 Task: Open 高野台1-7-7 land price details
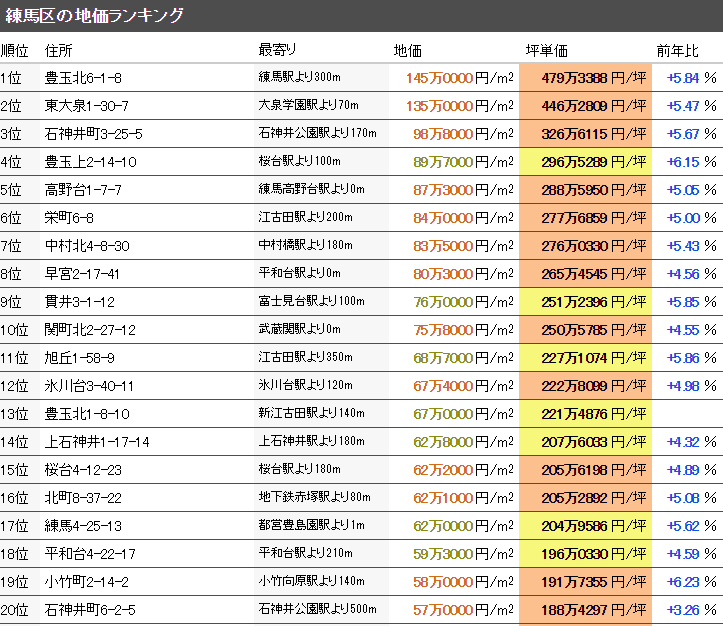pyautogui.click(x=84, y=190)
